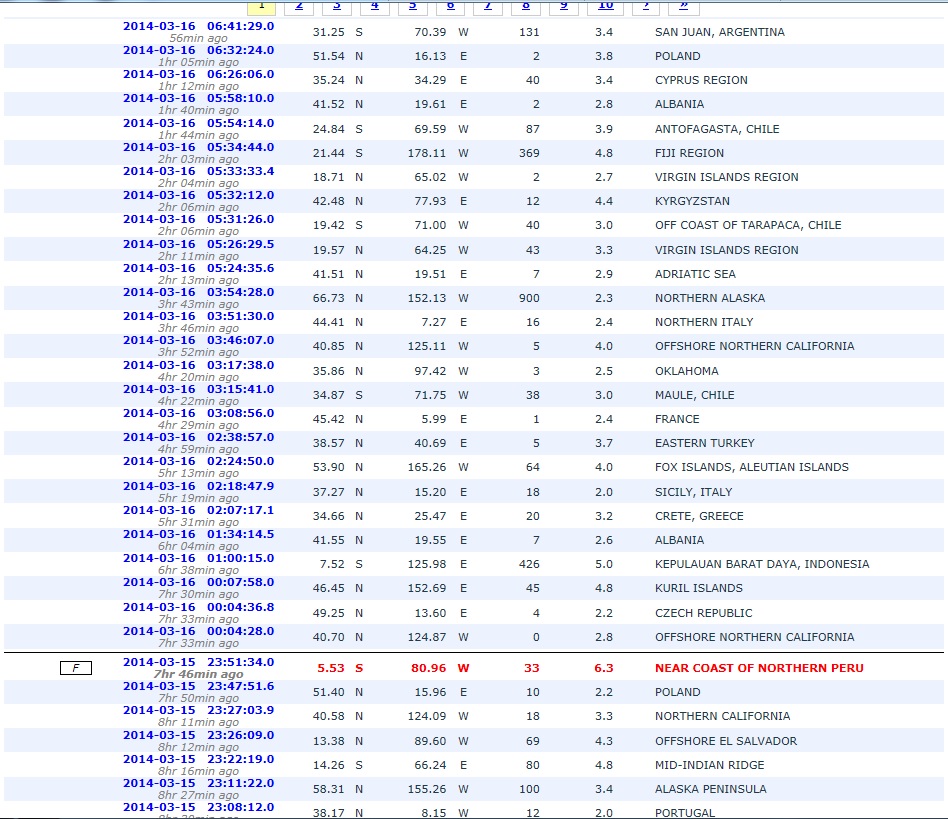This screenshot has height=819, width=948.
Task: Open the 03:51:30.0 Northern Italy event
Action: click(x=198, y=317)
